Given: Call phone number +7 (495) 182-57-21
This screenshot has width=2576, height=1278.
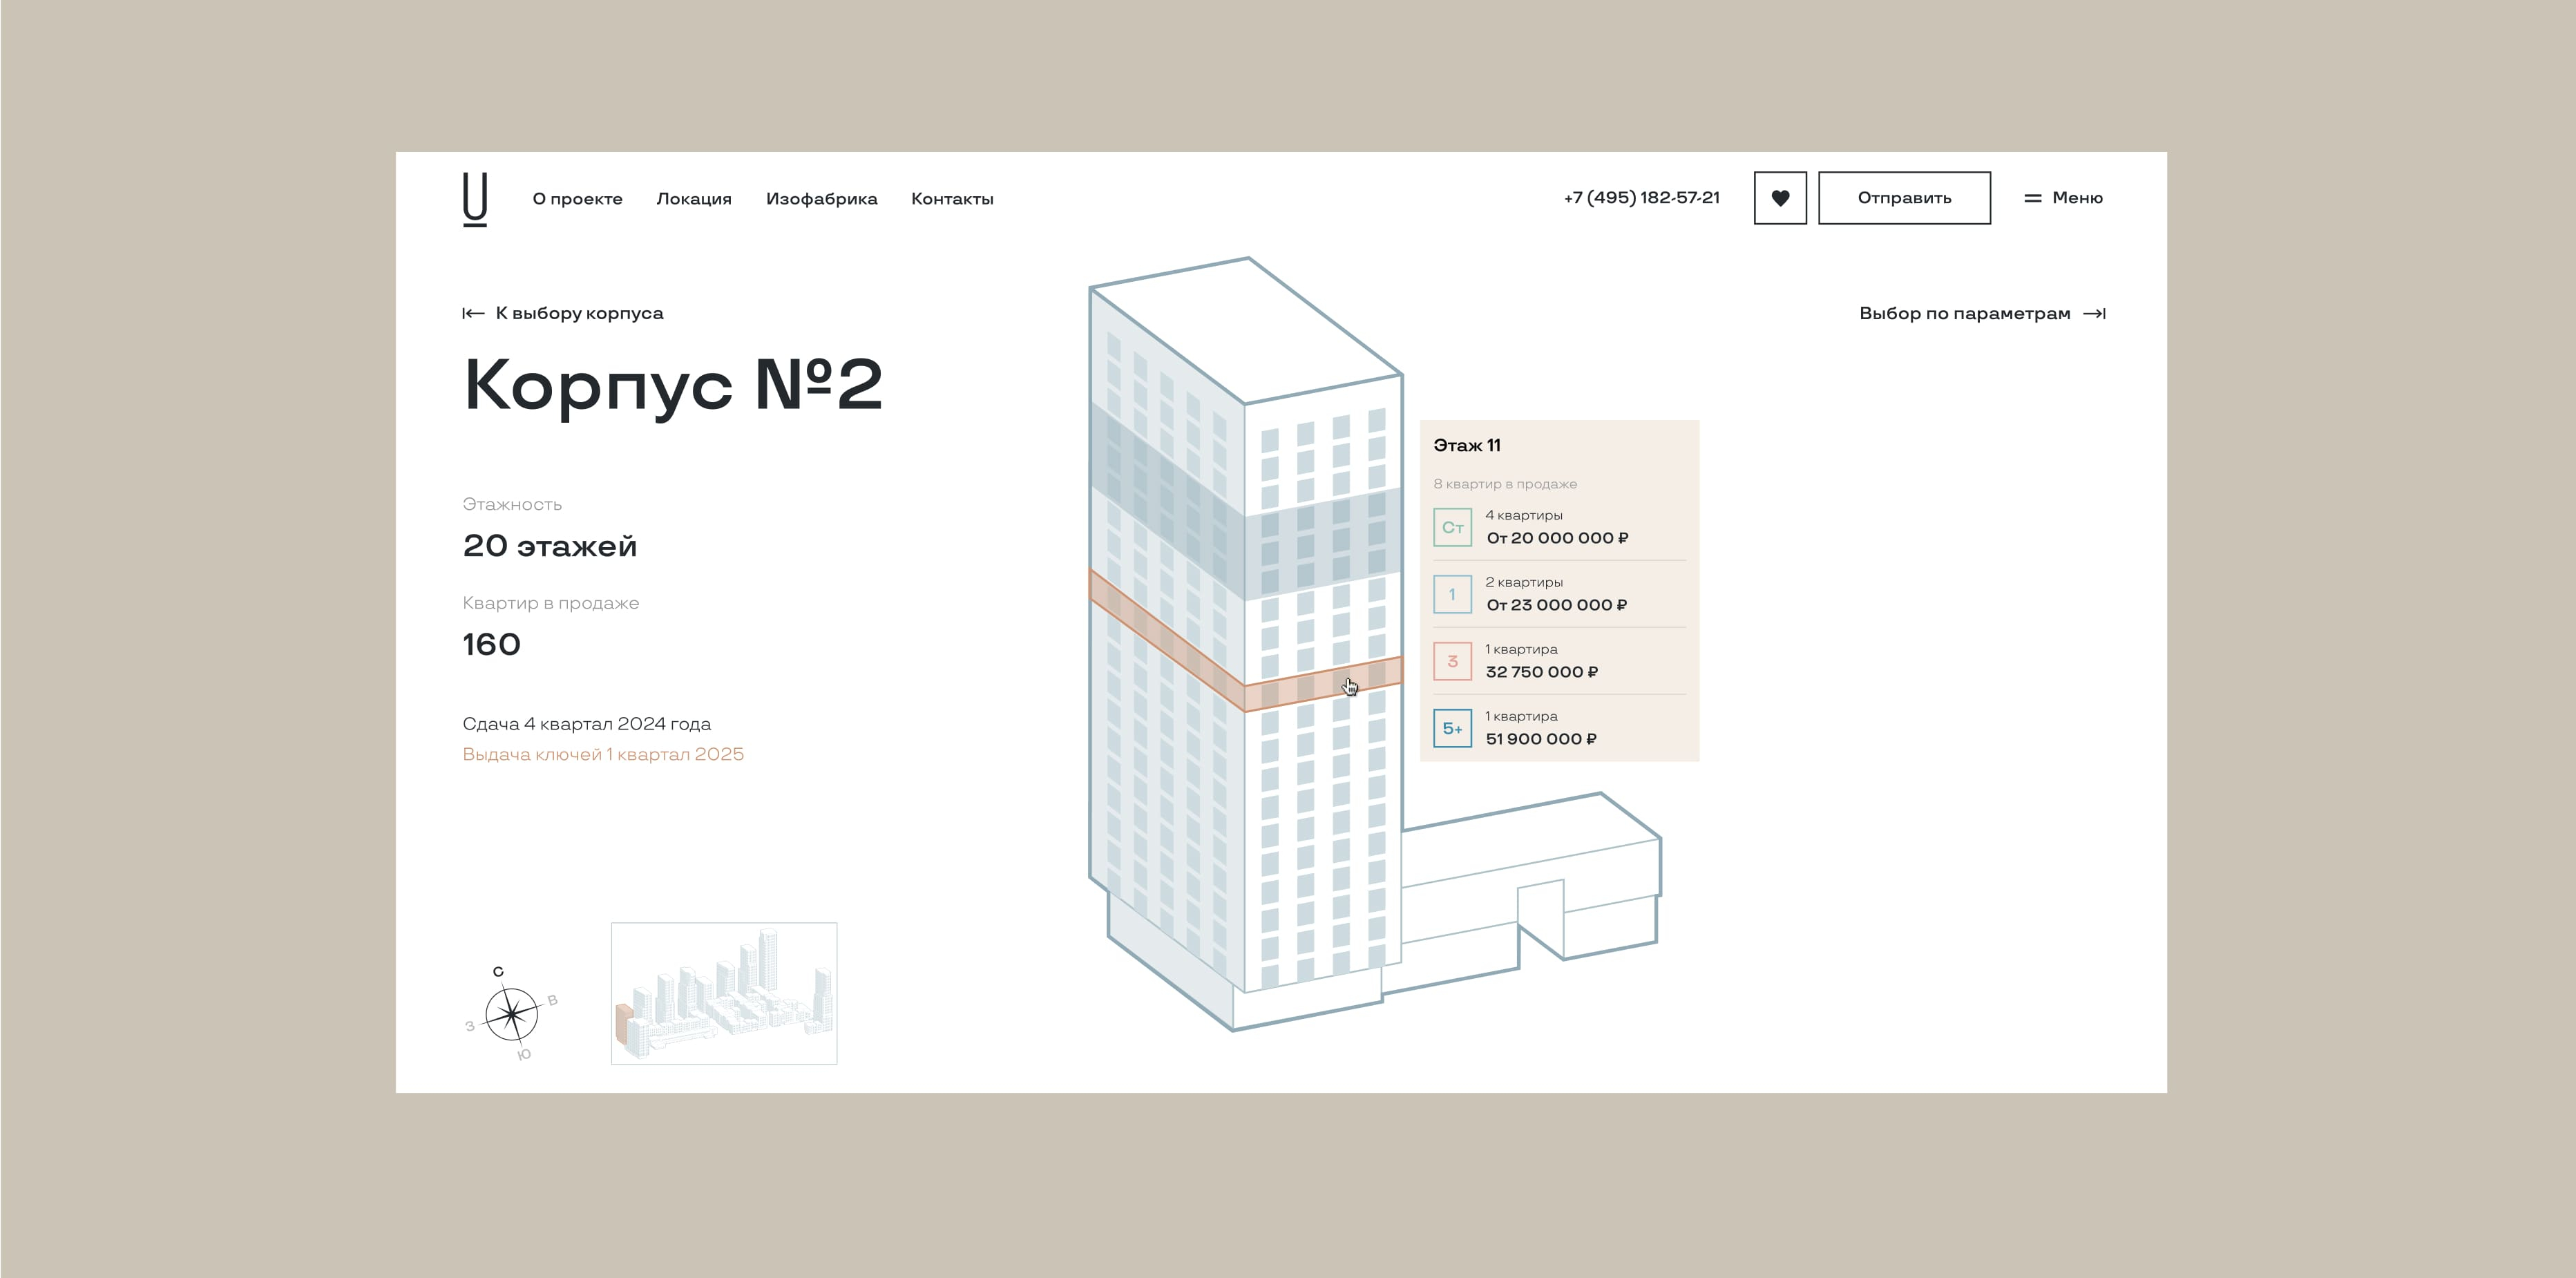Looking at the screenshot, I should [1641, 198].
